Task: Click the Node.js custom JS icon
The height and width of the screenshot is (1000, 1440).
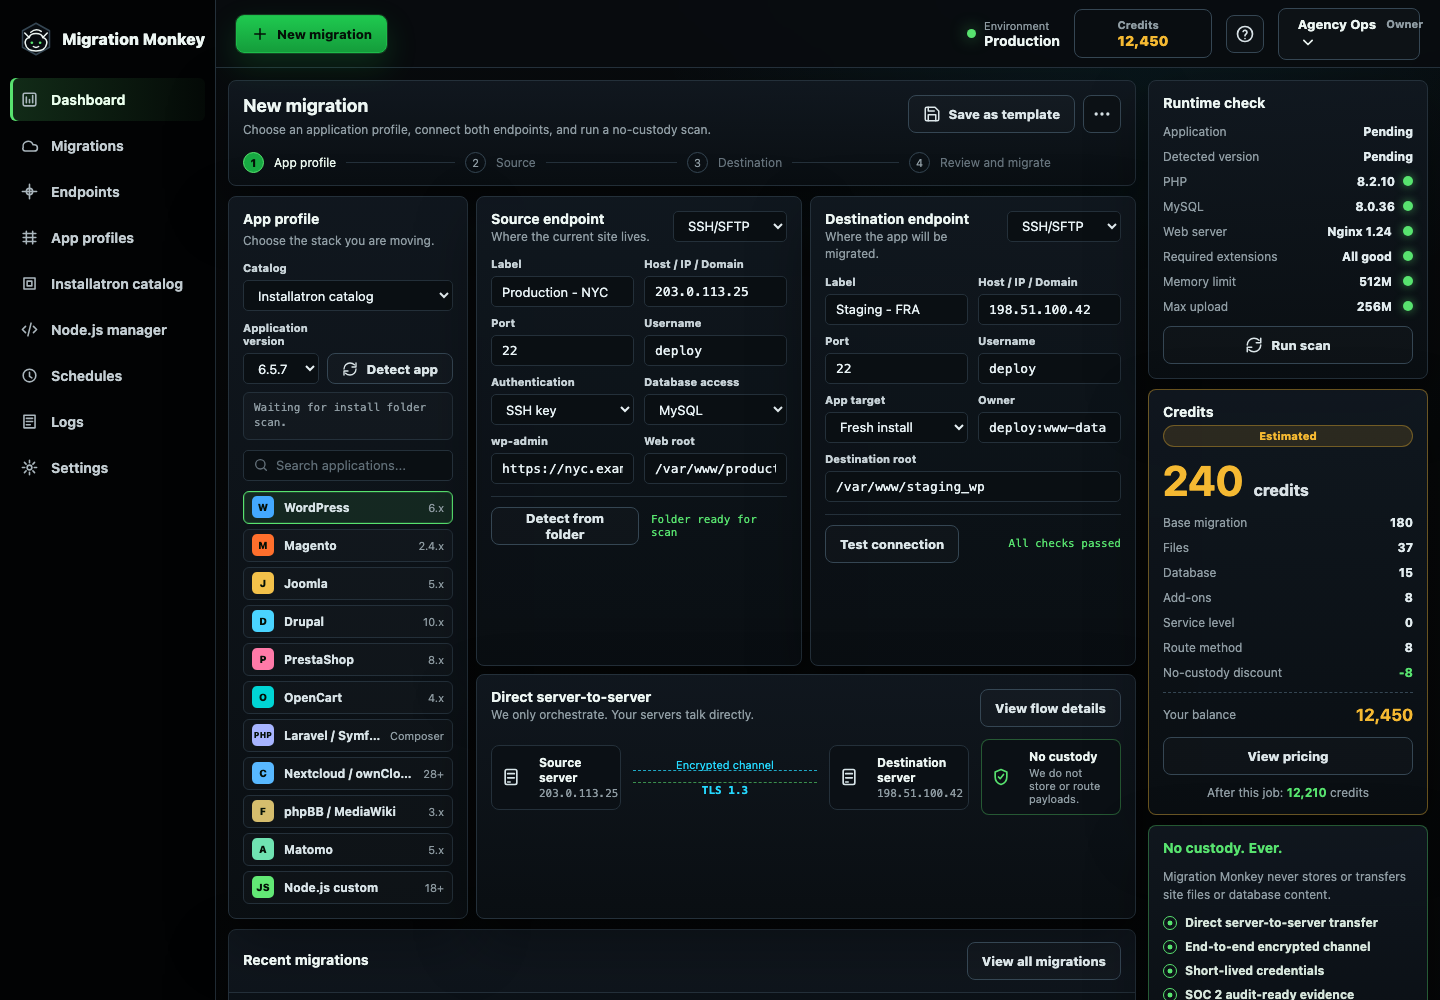Action: coord(263,887)
